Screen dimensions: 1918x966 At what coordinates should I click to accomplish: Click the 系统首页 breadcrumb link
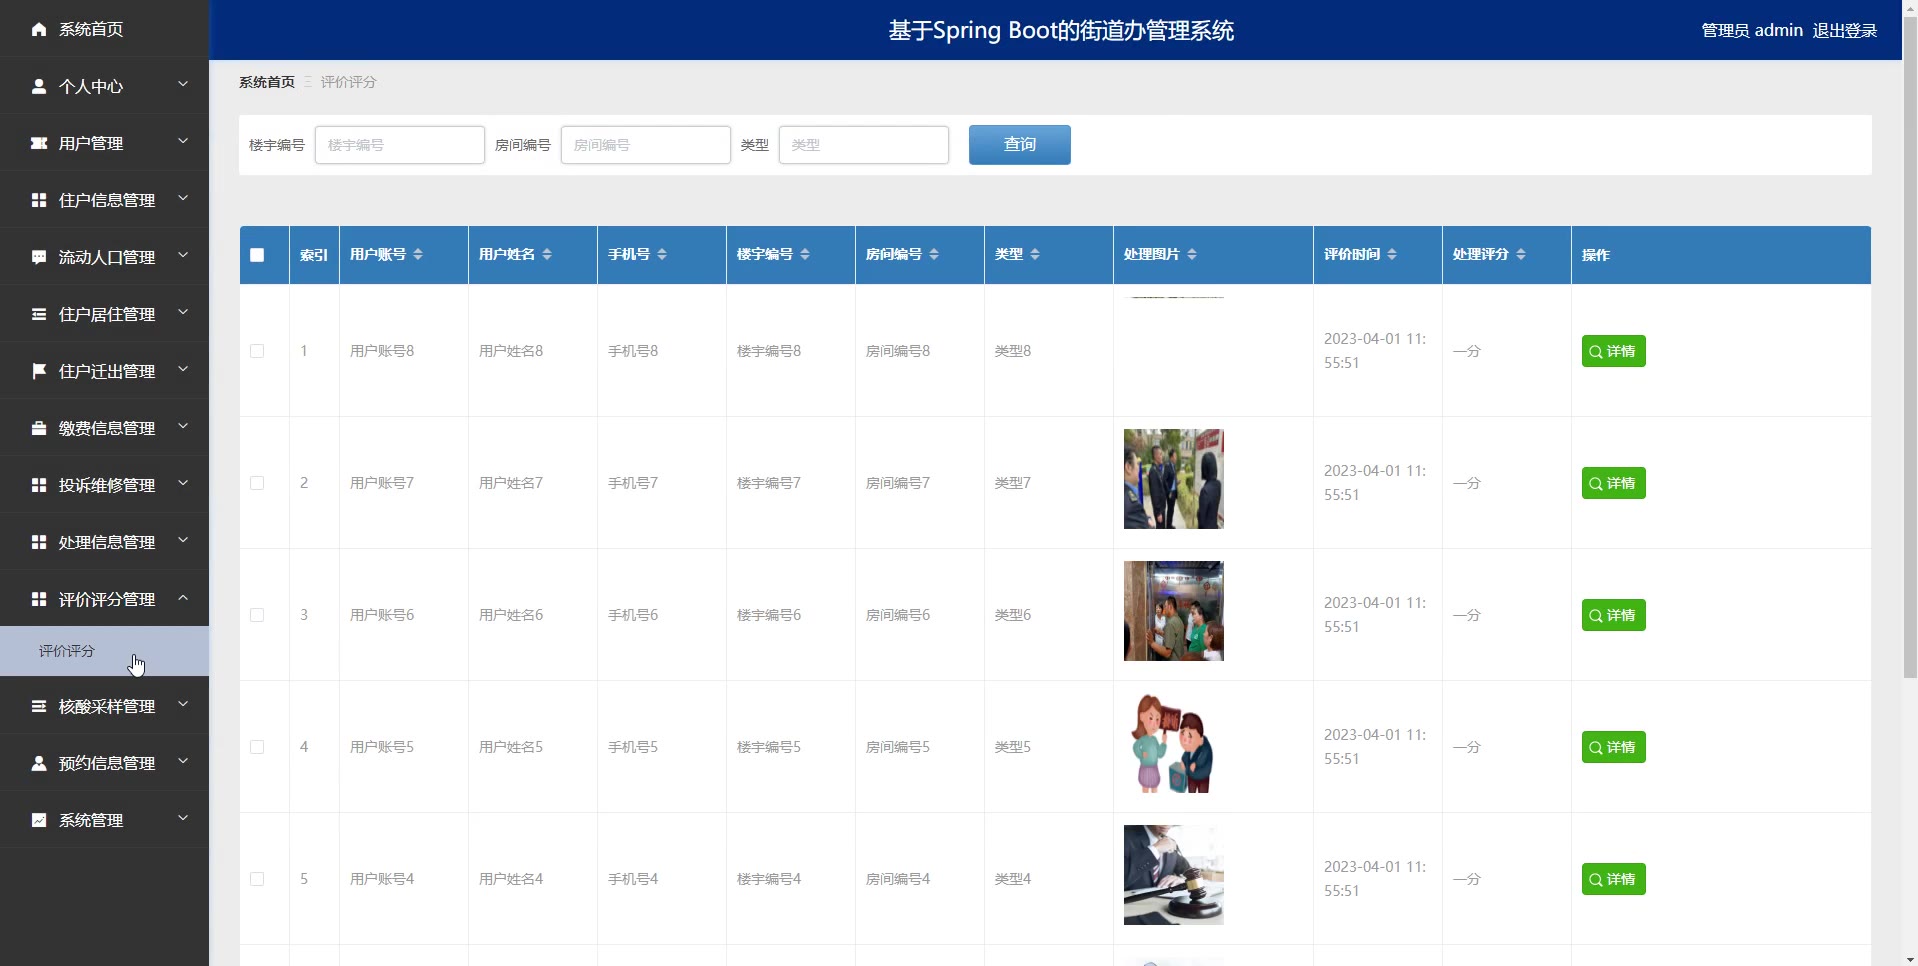click(x=267, y=82)
